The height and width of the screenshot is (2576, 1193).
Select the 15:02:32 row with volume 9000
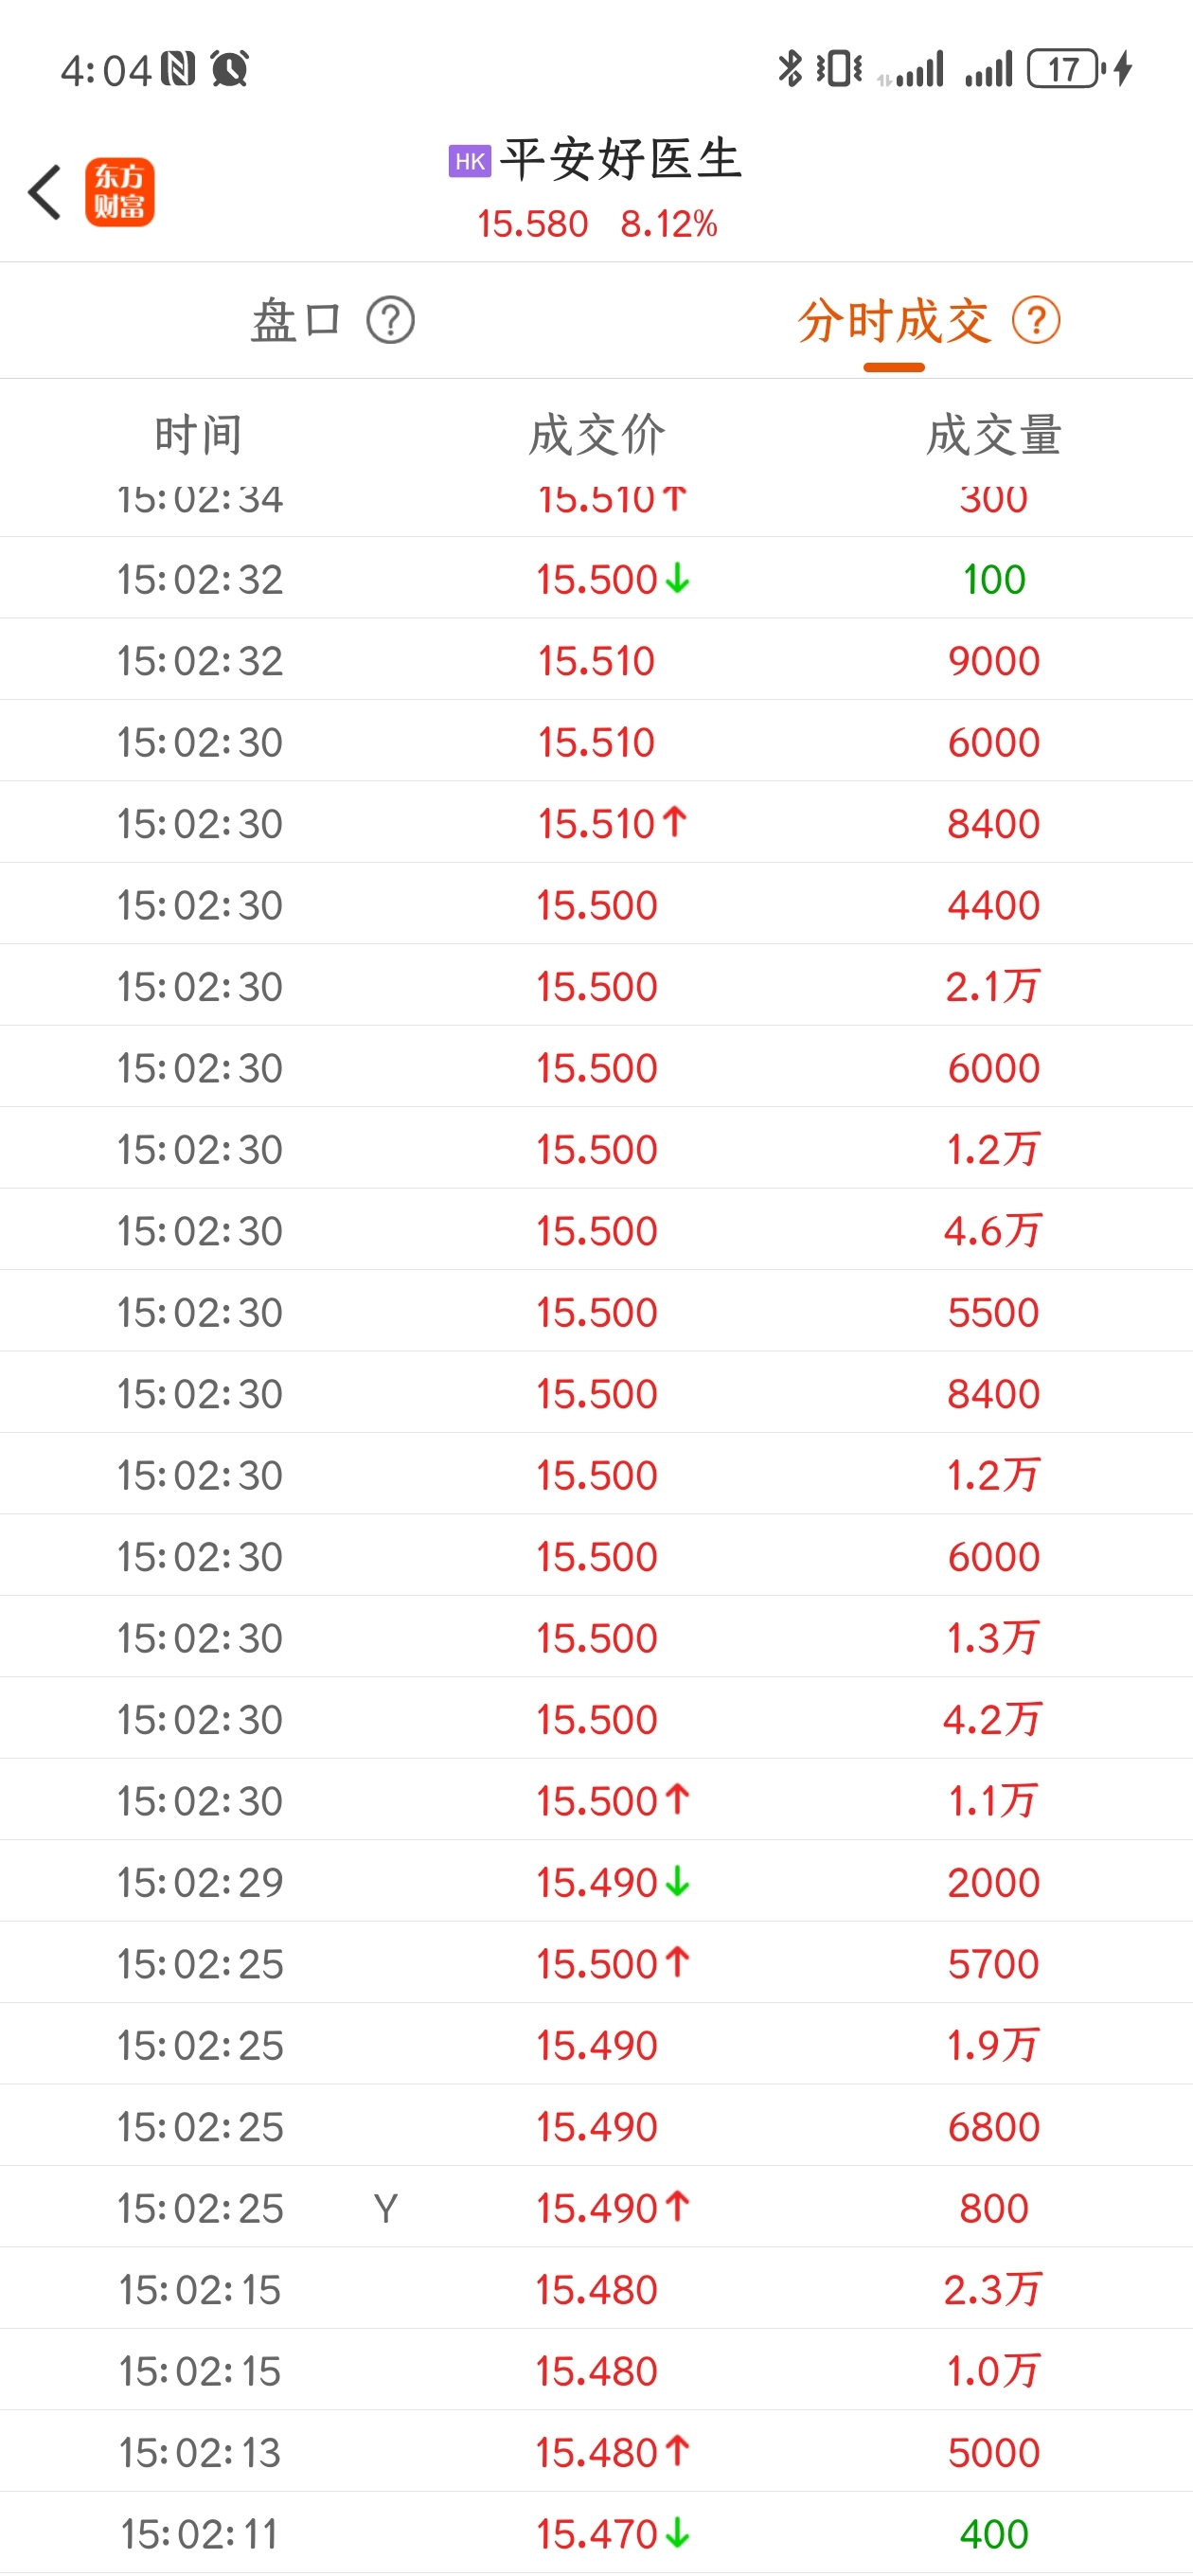pyautogui.click(x=596, y=660)
